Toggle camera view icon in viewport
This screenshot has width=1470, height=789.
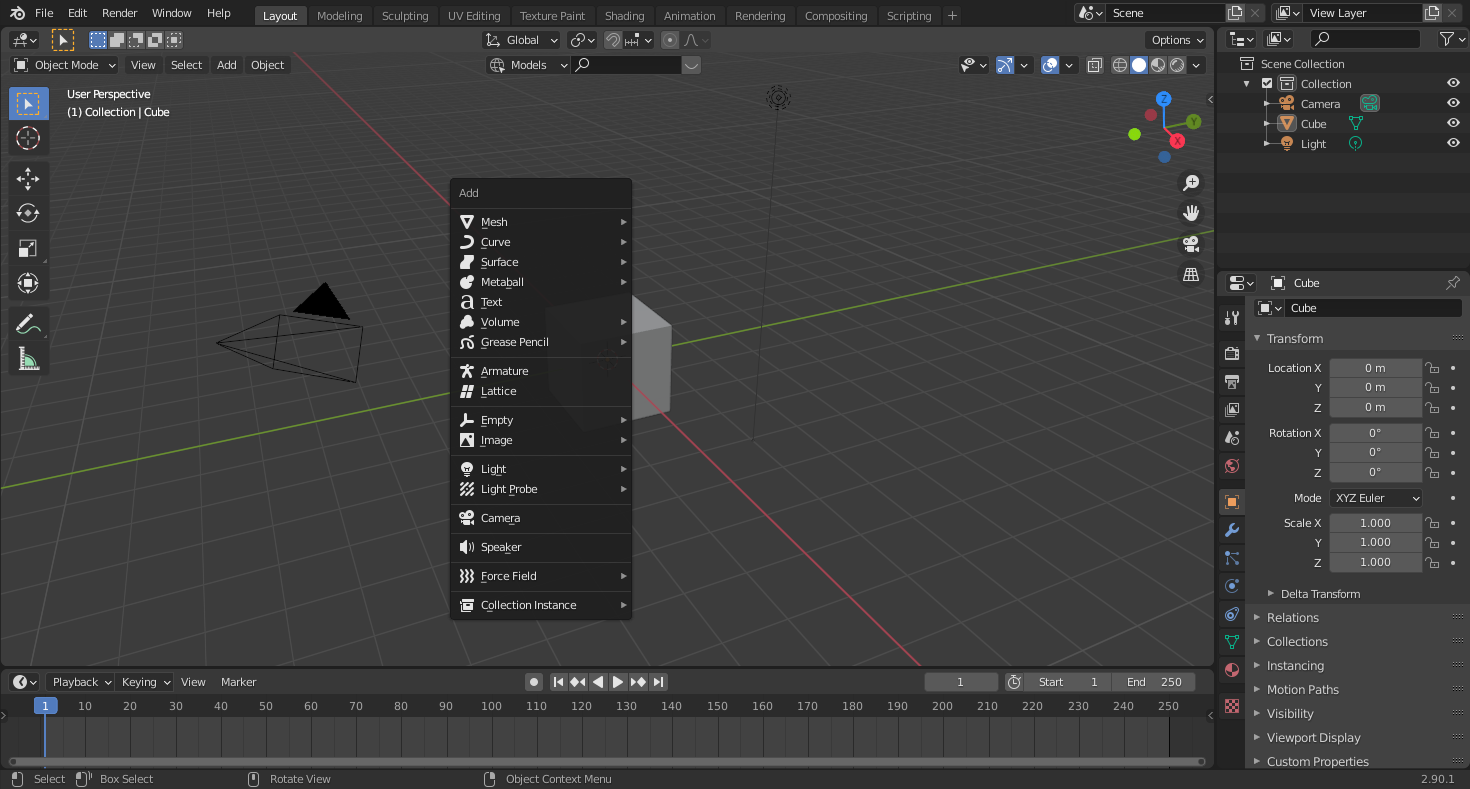click(1191, 243)
